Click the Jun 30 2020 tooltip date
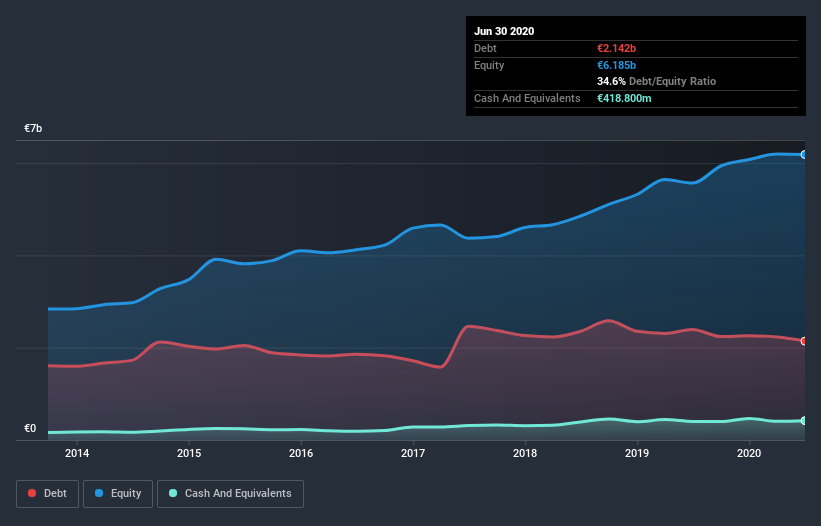821x526 pixels. click(504, 31)
